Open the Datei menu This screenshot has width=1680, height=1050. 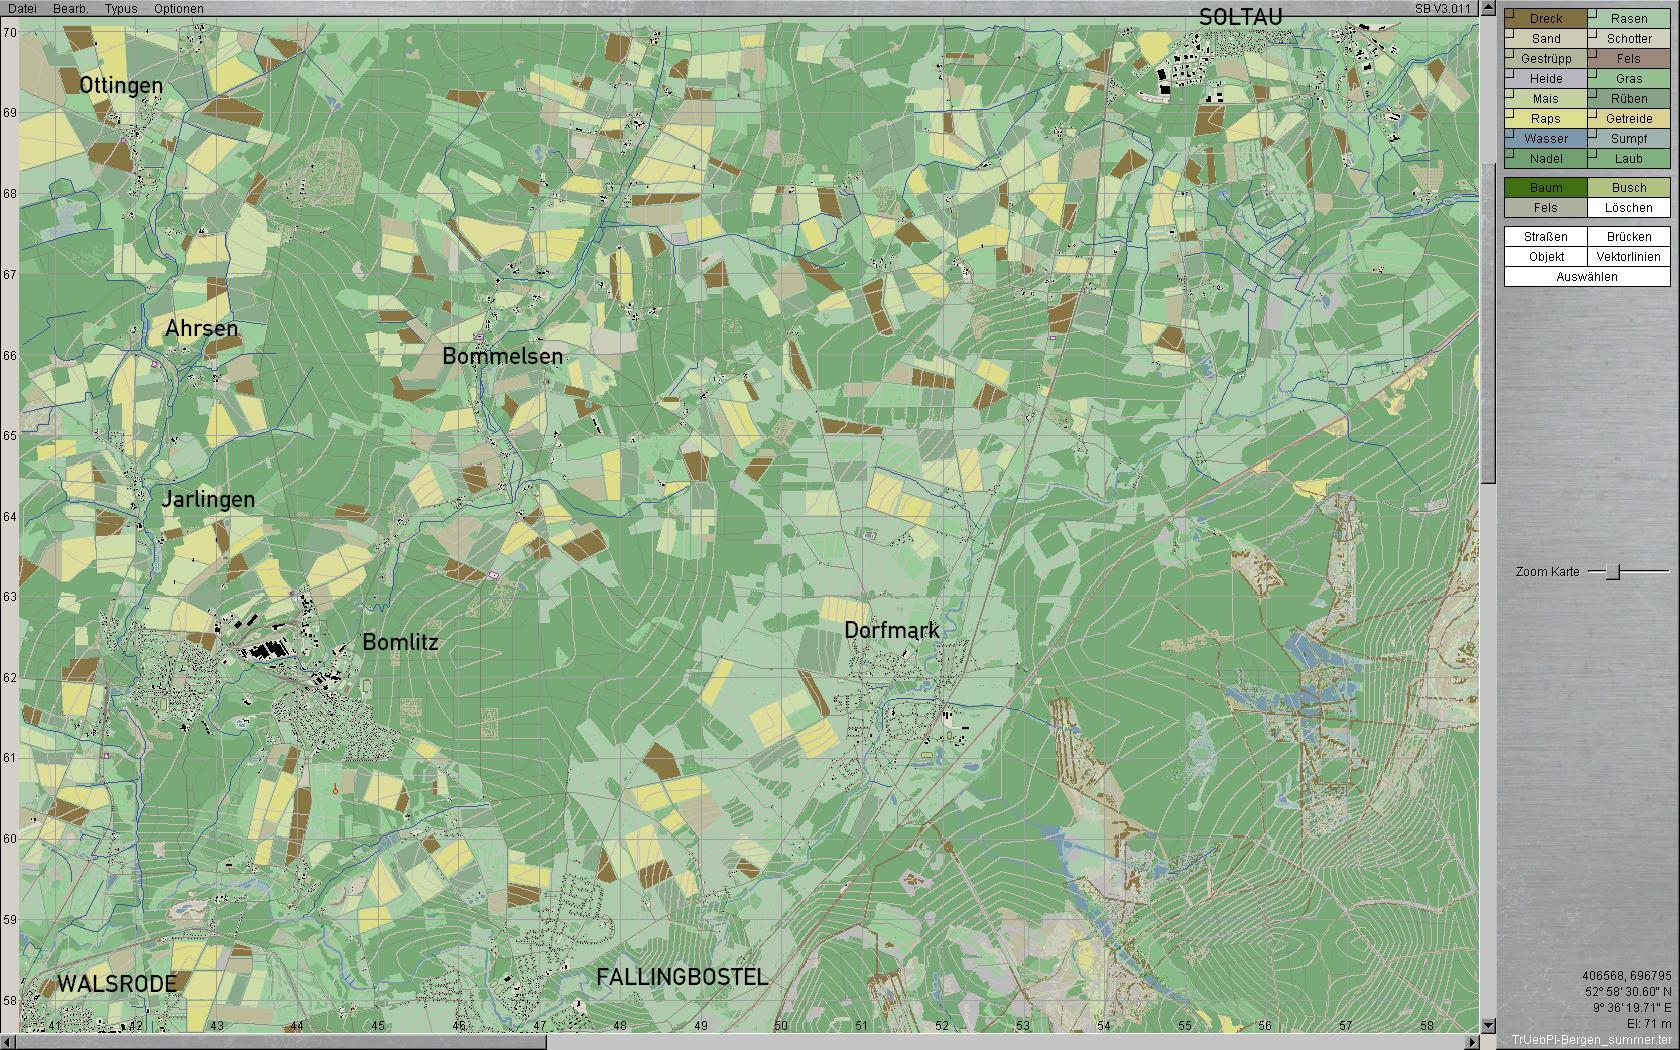(x=22, y=8)
